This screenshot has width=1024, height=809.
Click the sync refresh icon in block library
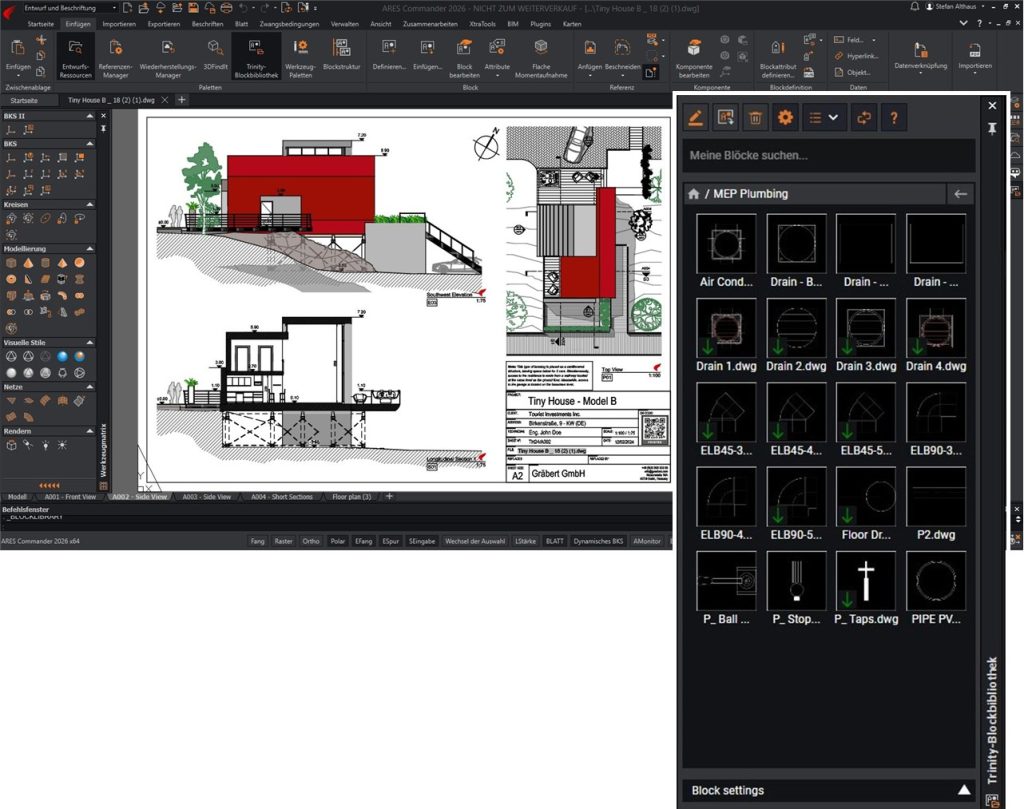[x=864, y=118]
